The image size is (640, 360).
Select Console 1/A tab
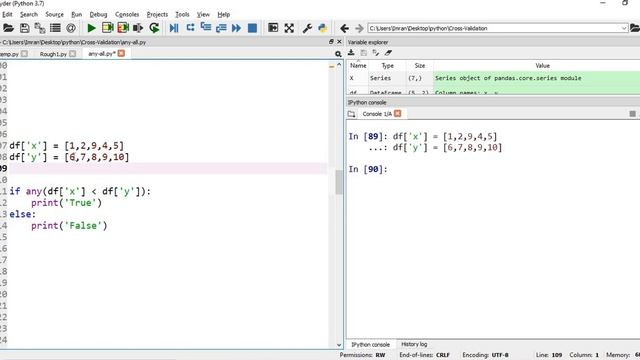click(377, 114)
